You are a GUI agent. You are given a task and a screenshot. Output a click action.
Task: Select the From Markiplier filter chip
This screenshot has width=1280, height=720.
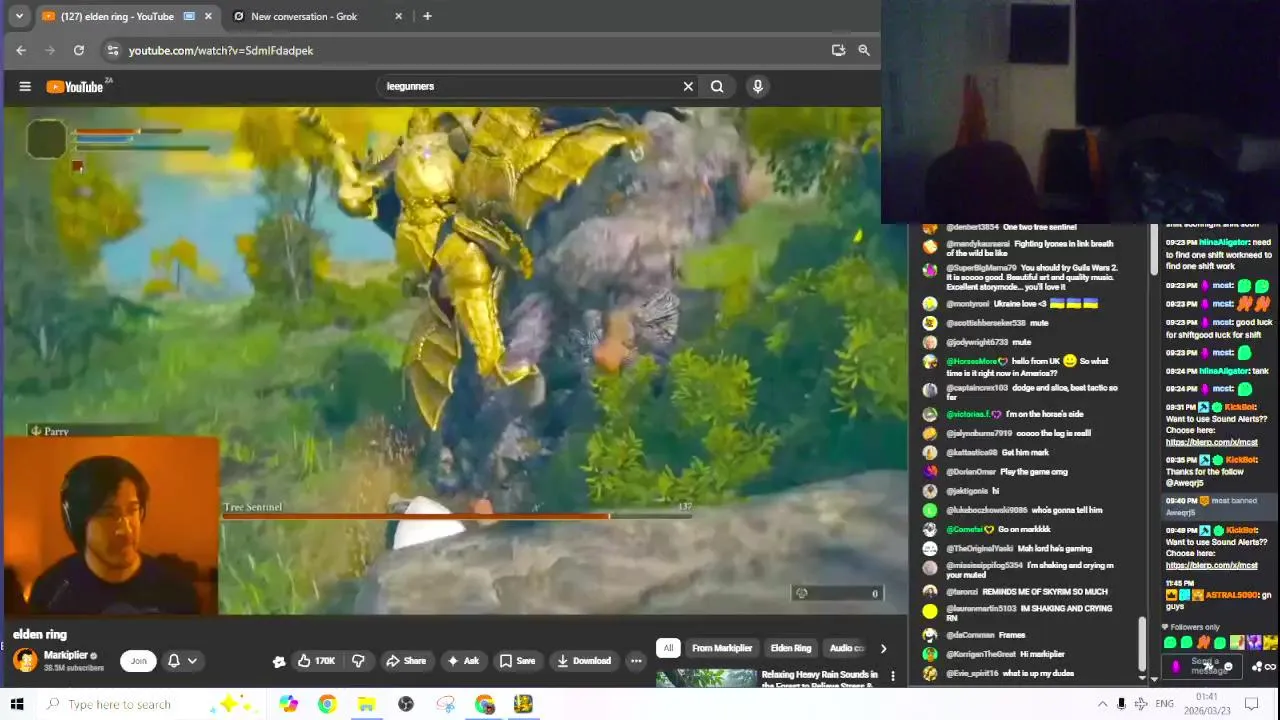[x=722, y=648]
